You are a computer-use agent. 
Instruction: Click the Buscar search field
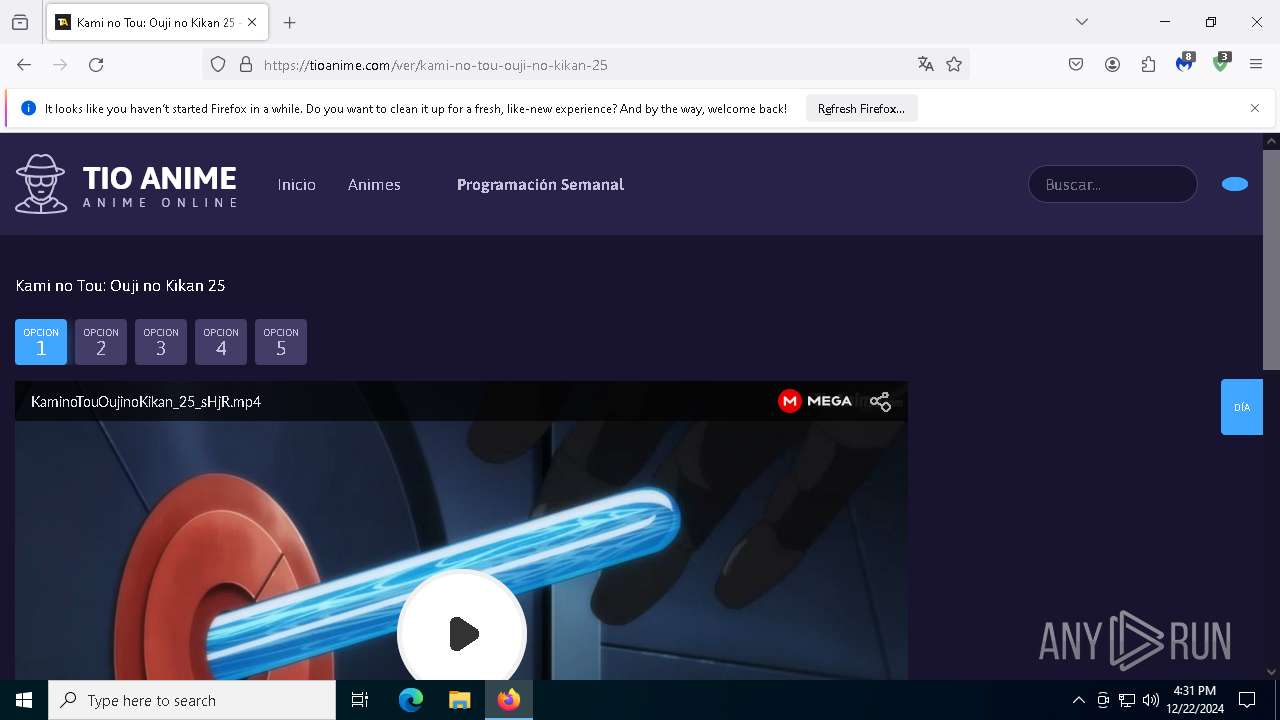[x=1113, y=184]
